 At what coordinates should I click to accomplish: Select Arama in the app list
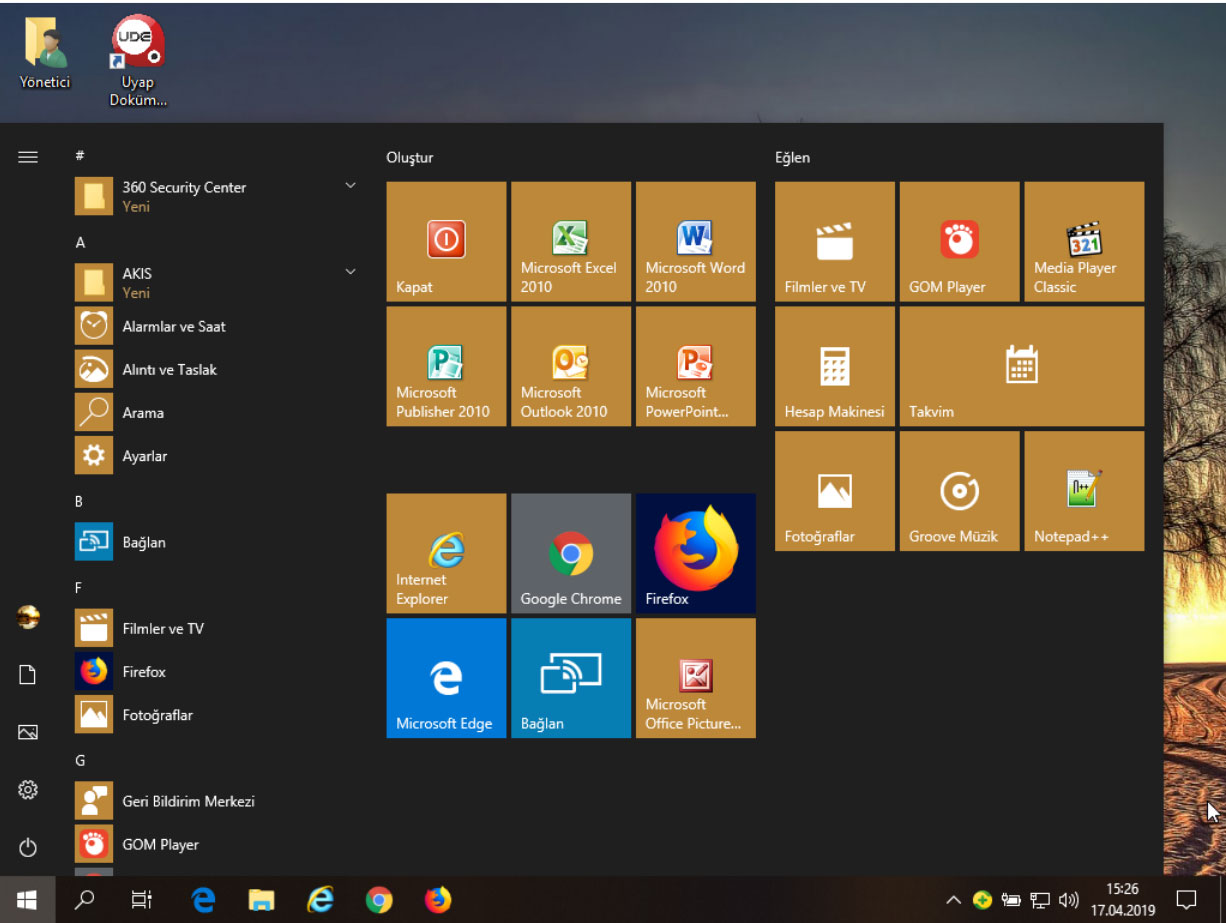click(x=216, y=412)
